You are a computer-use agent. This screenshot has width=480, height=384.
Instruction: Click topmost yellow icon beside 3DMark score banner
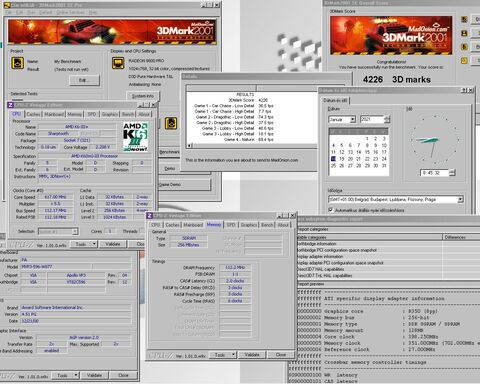(464, 20)
